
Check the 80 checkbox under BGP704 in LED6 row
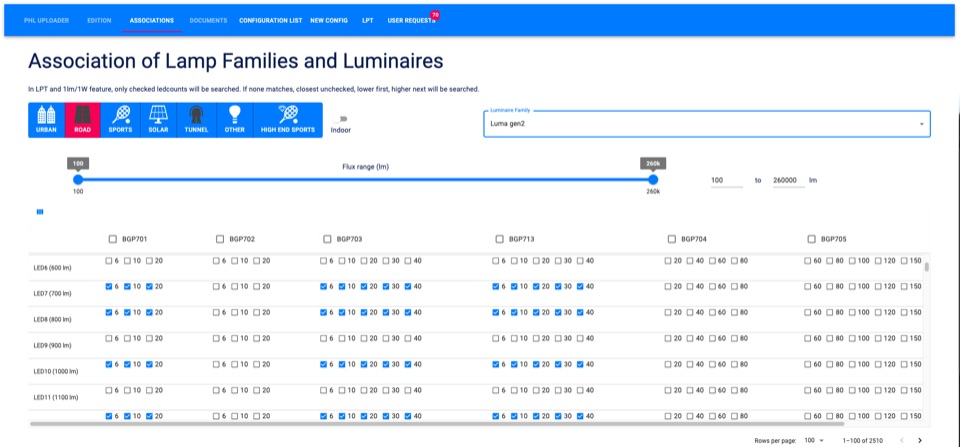tap(735, 261)
